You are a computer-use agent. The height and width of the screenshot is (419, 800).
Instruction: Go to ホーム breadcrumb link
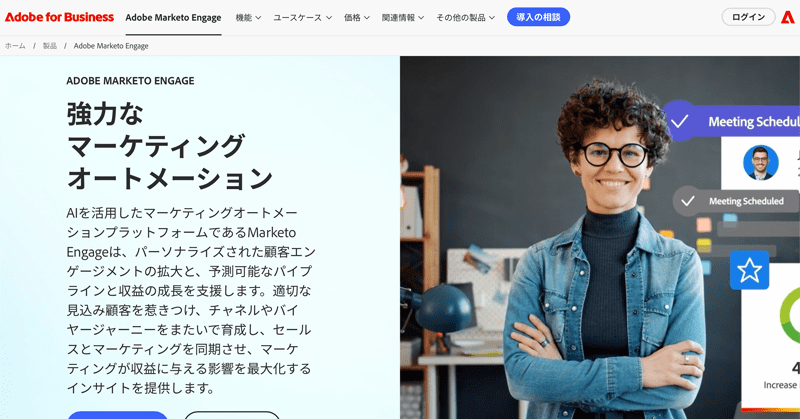[x=15, y=46]
